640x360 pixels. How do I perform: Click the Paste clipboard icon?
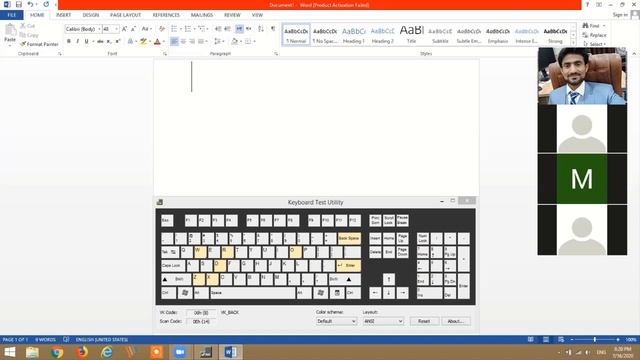10,30
